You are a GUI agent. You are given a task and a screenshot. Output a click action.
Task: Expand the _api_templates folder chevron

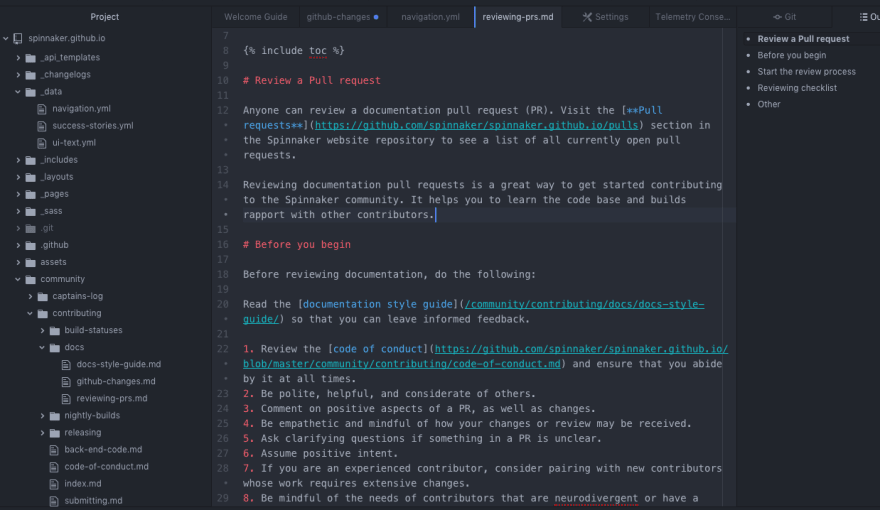click(18, 58)
